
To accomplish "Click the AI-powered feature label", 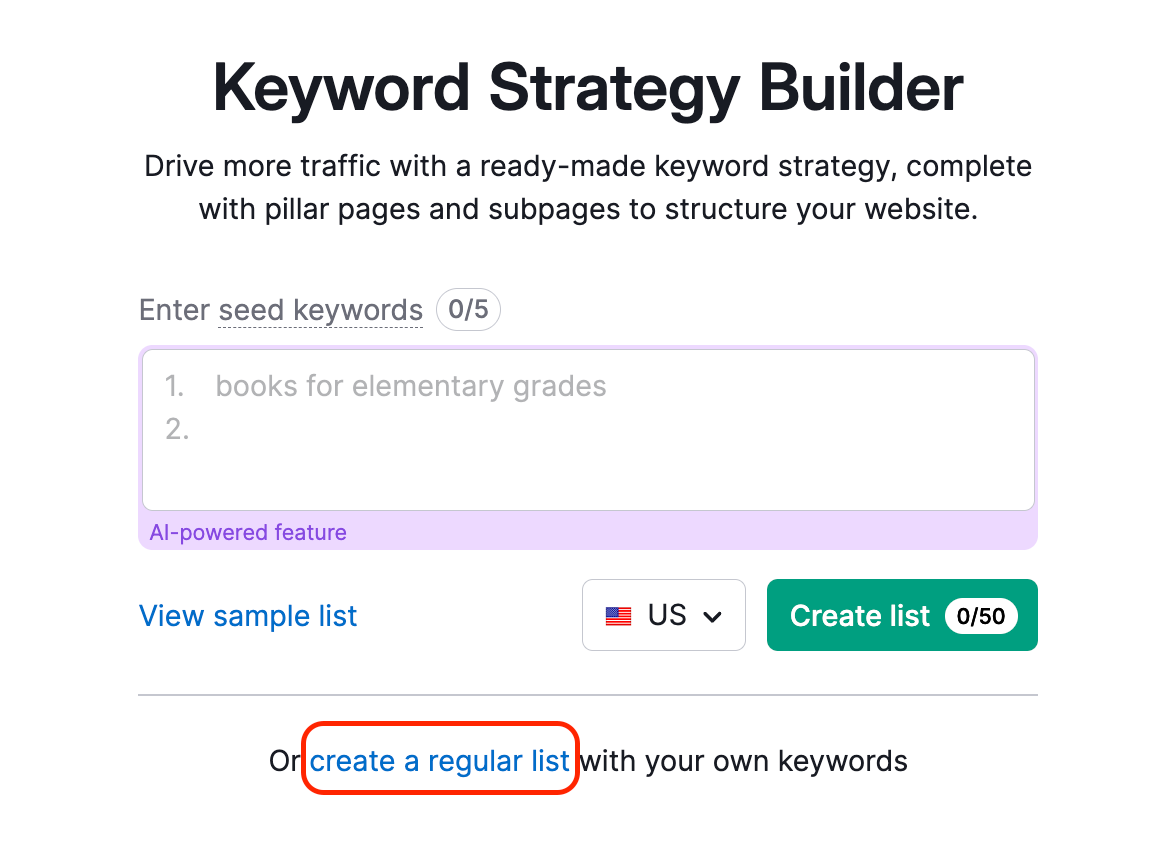I will click(248, 533).
